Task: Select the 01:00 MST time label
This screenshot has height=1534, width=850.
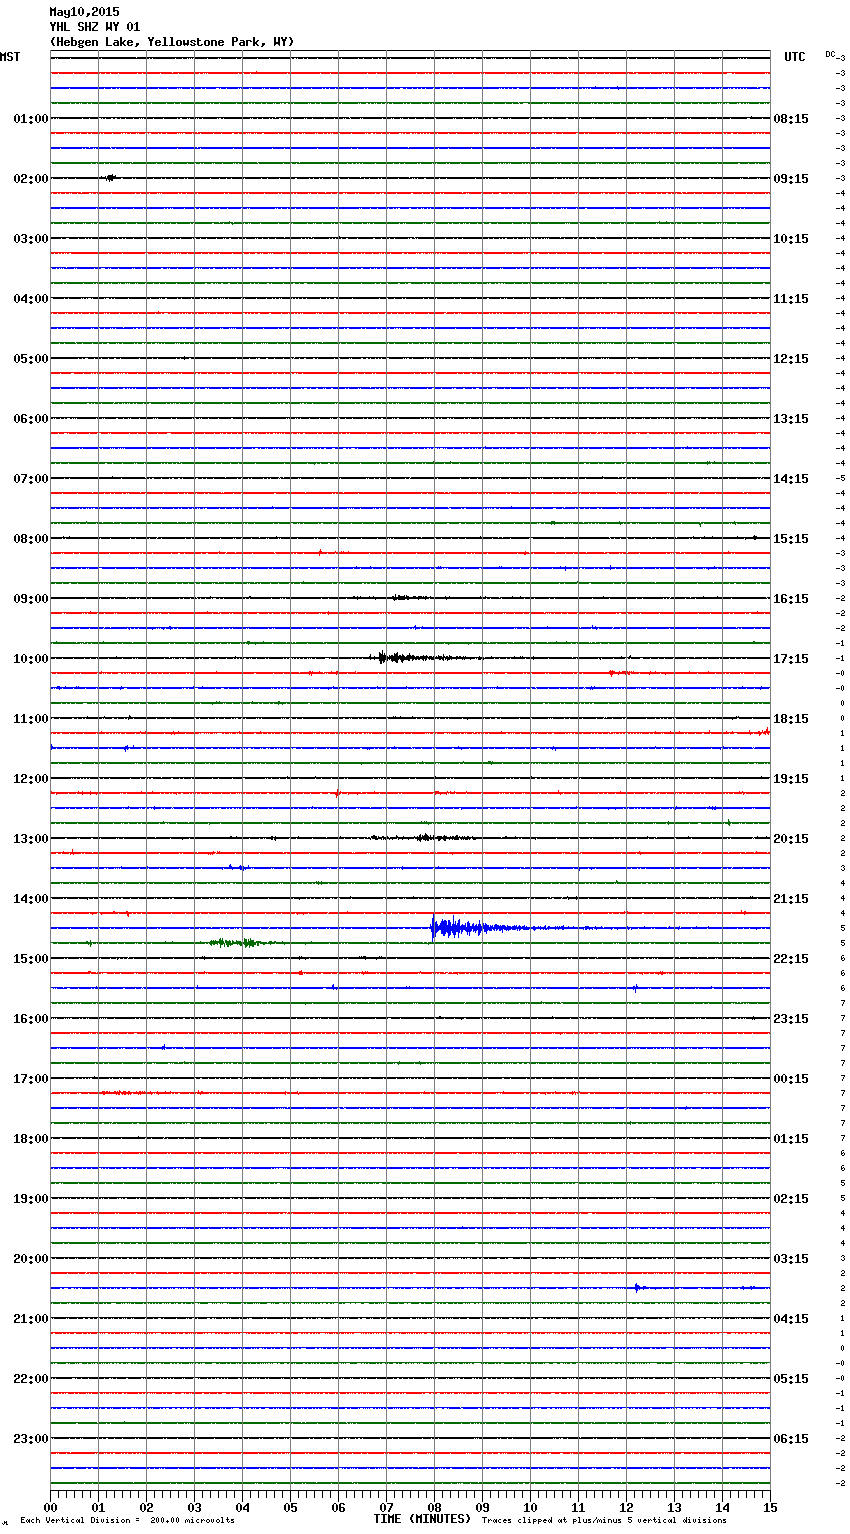Action: coord(31,119)
